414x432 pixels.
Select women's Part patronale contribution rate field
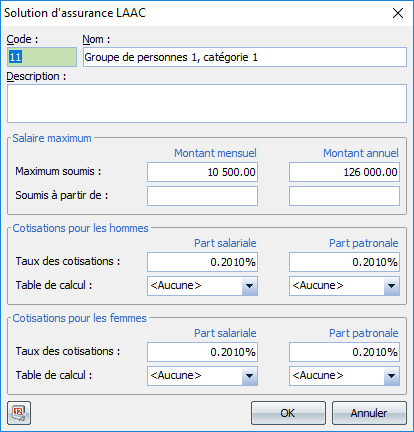(344, 352)
